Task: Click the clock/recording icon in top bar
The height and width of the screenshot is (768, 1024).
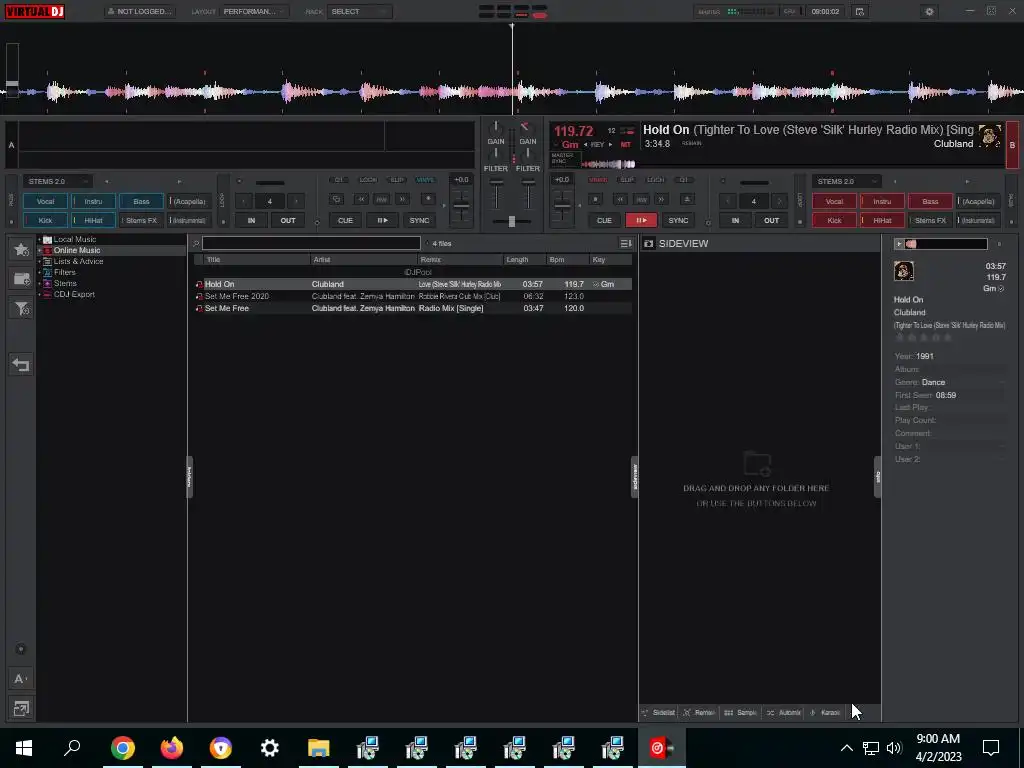Action: pos(859,11)
